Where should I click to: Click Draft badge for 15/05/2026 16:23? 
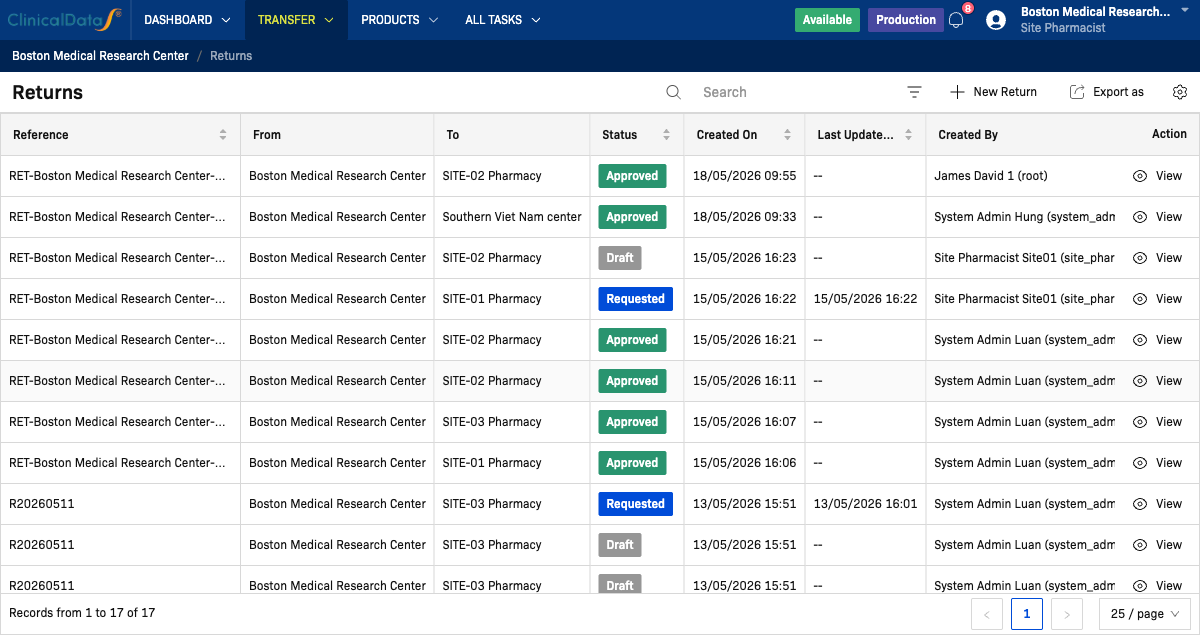(620, 258)
